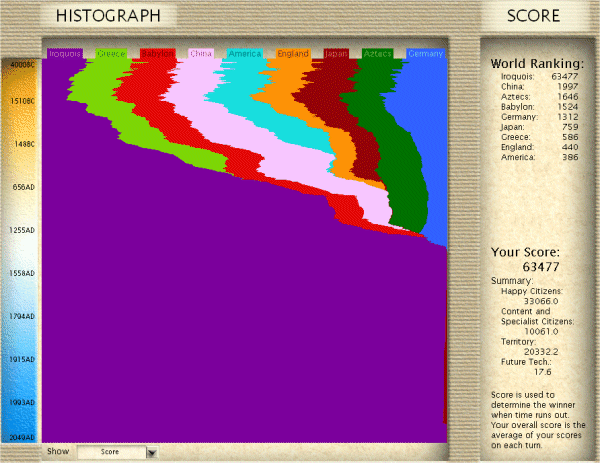Select the Aztecs legend label
This screenshot has width=600, height=463.
pyautogui.click(x=378, y=53)
